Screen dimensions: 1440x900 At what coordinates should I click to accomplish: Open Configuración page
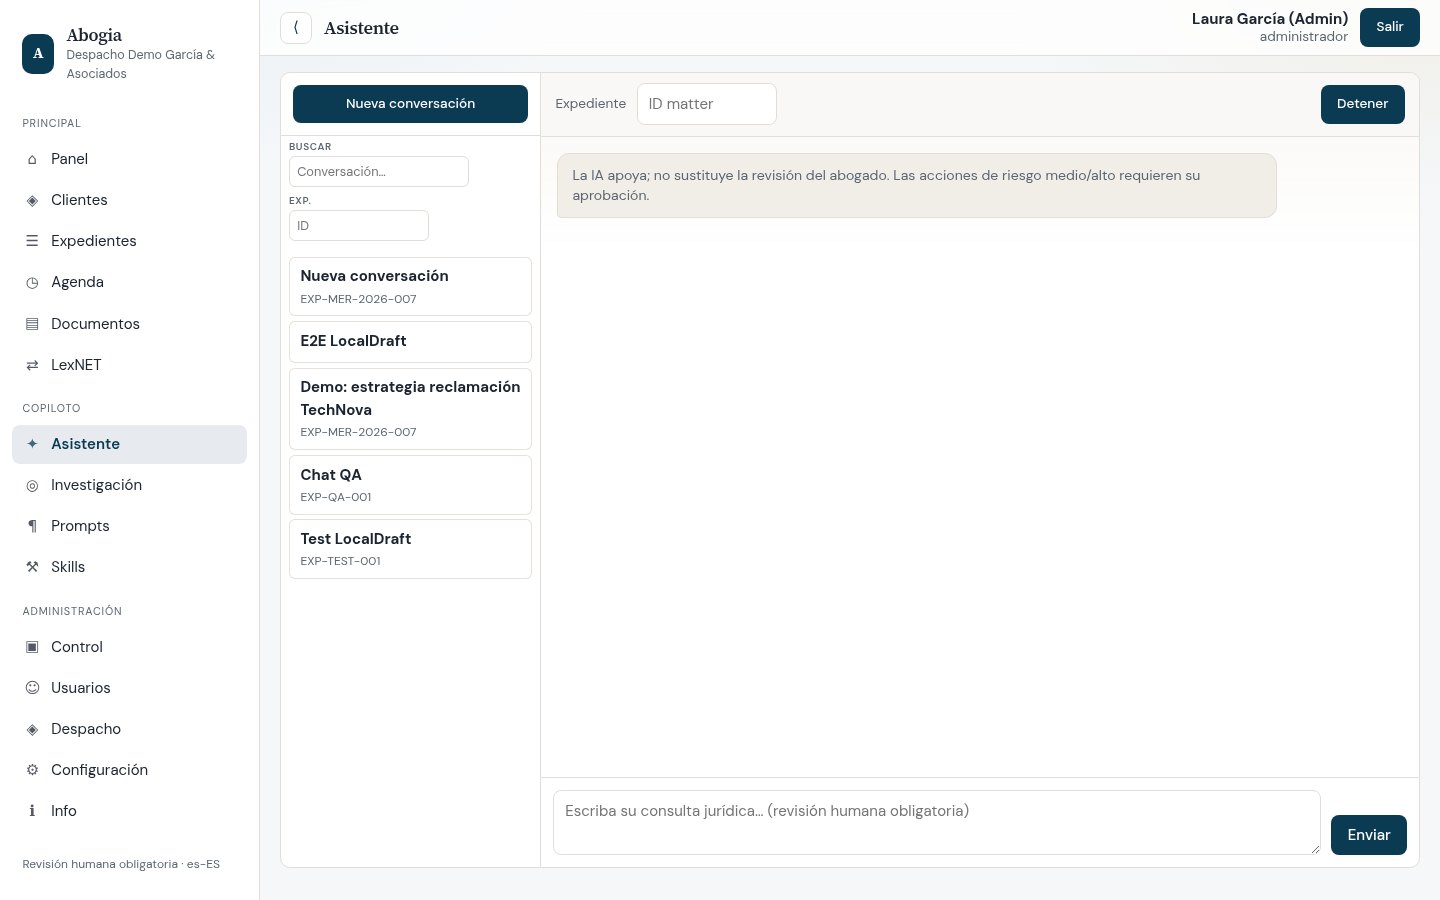pos(129,770)
